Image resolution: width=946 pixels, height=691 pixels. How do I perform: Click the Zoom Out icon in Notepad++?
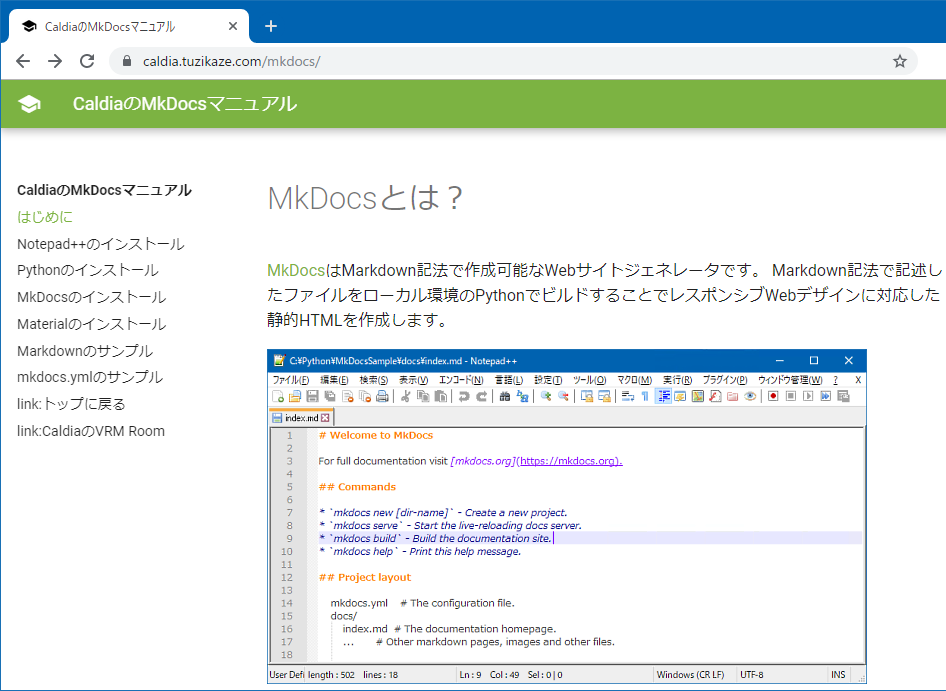pyautogui.click(x=563, y=396)
